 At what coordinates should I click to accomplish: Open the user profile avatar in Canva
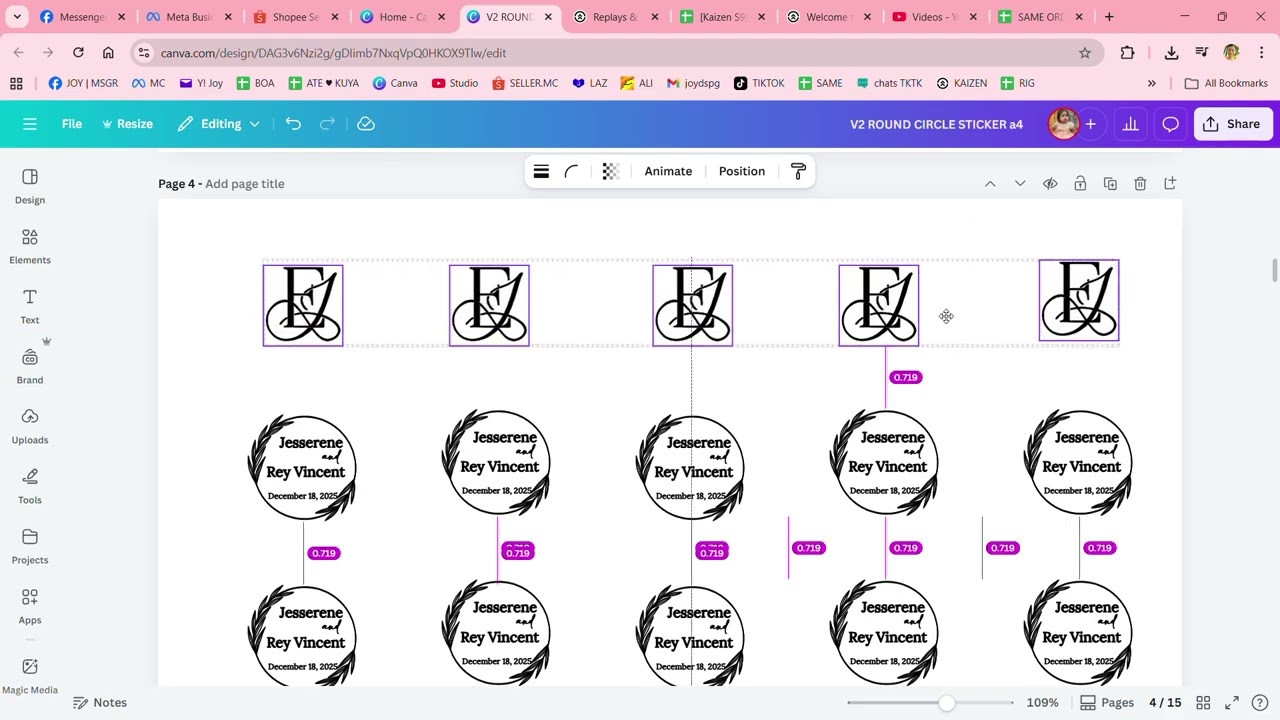pos(1063,124)
